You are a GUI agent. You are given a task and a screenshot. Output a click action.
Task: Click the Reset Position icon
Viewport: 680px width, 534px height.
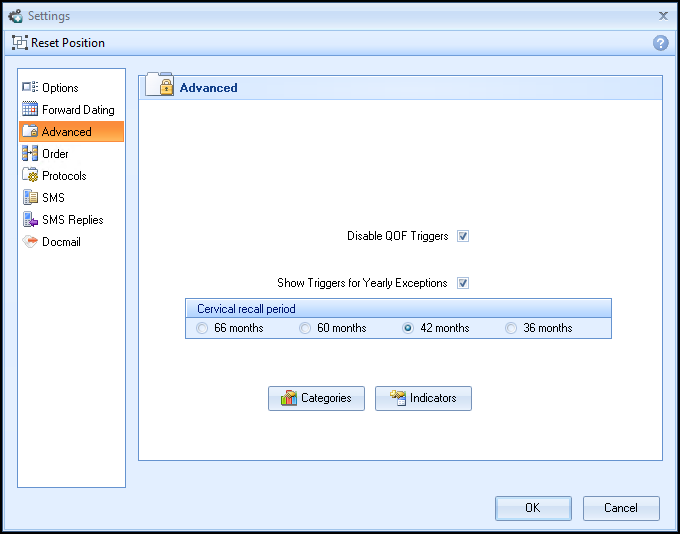pos(19,43)
